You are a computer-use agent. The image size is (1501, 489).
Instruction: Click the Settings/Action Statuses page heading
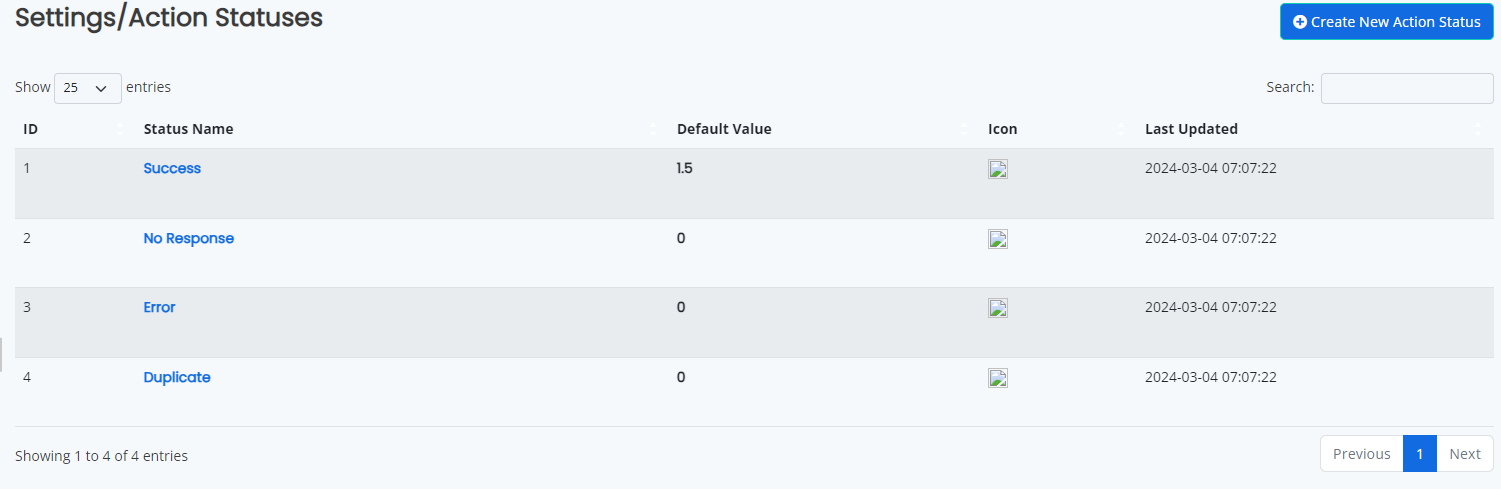tap(169, 18)
